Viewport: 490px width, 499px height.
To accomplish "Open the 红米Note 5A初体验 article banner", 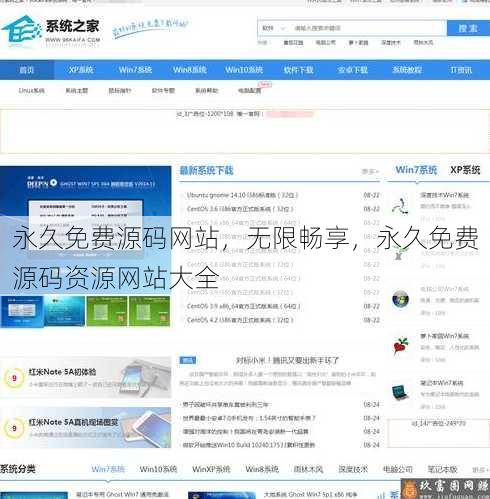I will pyautogui.click(x=86, y=378).
